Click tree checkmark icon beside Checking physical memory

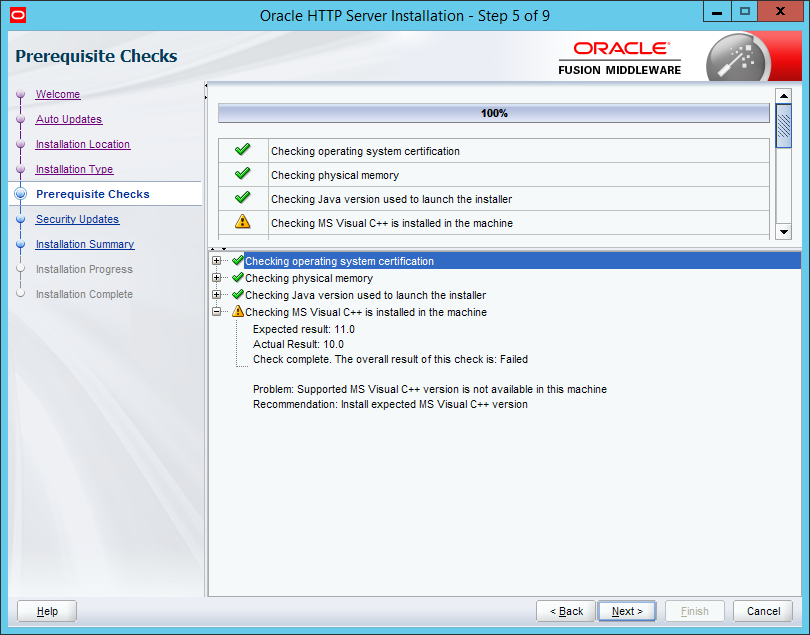tap(238, 278)
